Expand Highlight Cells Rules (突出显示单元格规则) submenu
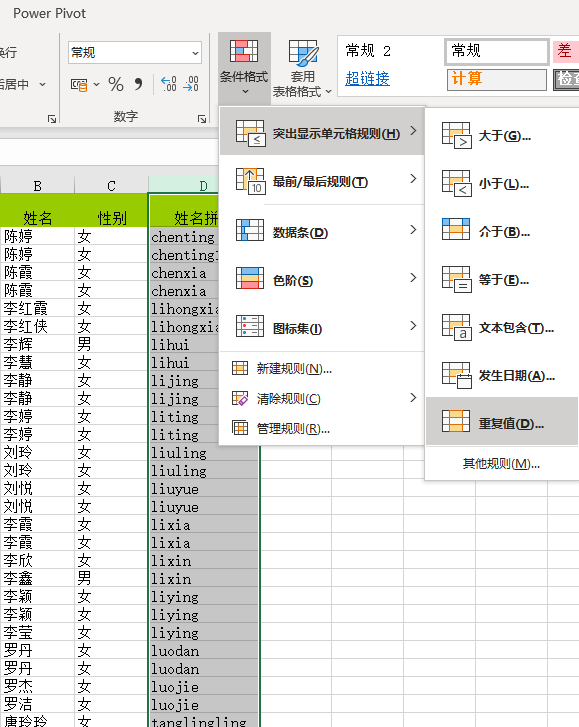 pos(322,133)
